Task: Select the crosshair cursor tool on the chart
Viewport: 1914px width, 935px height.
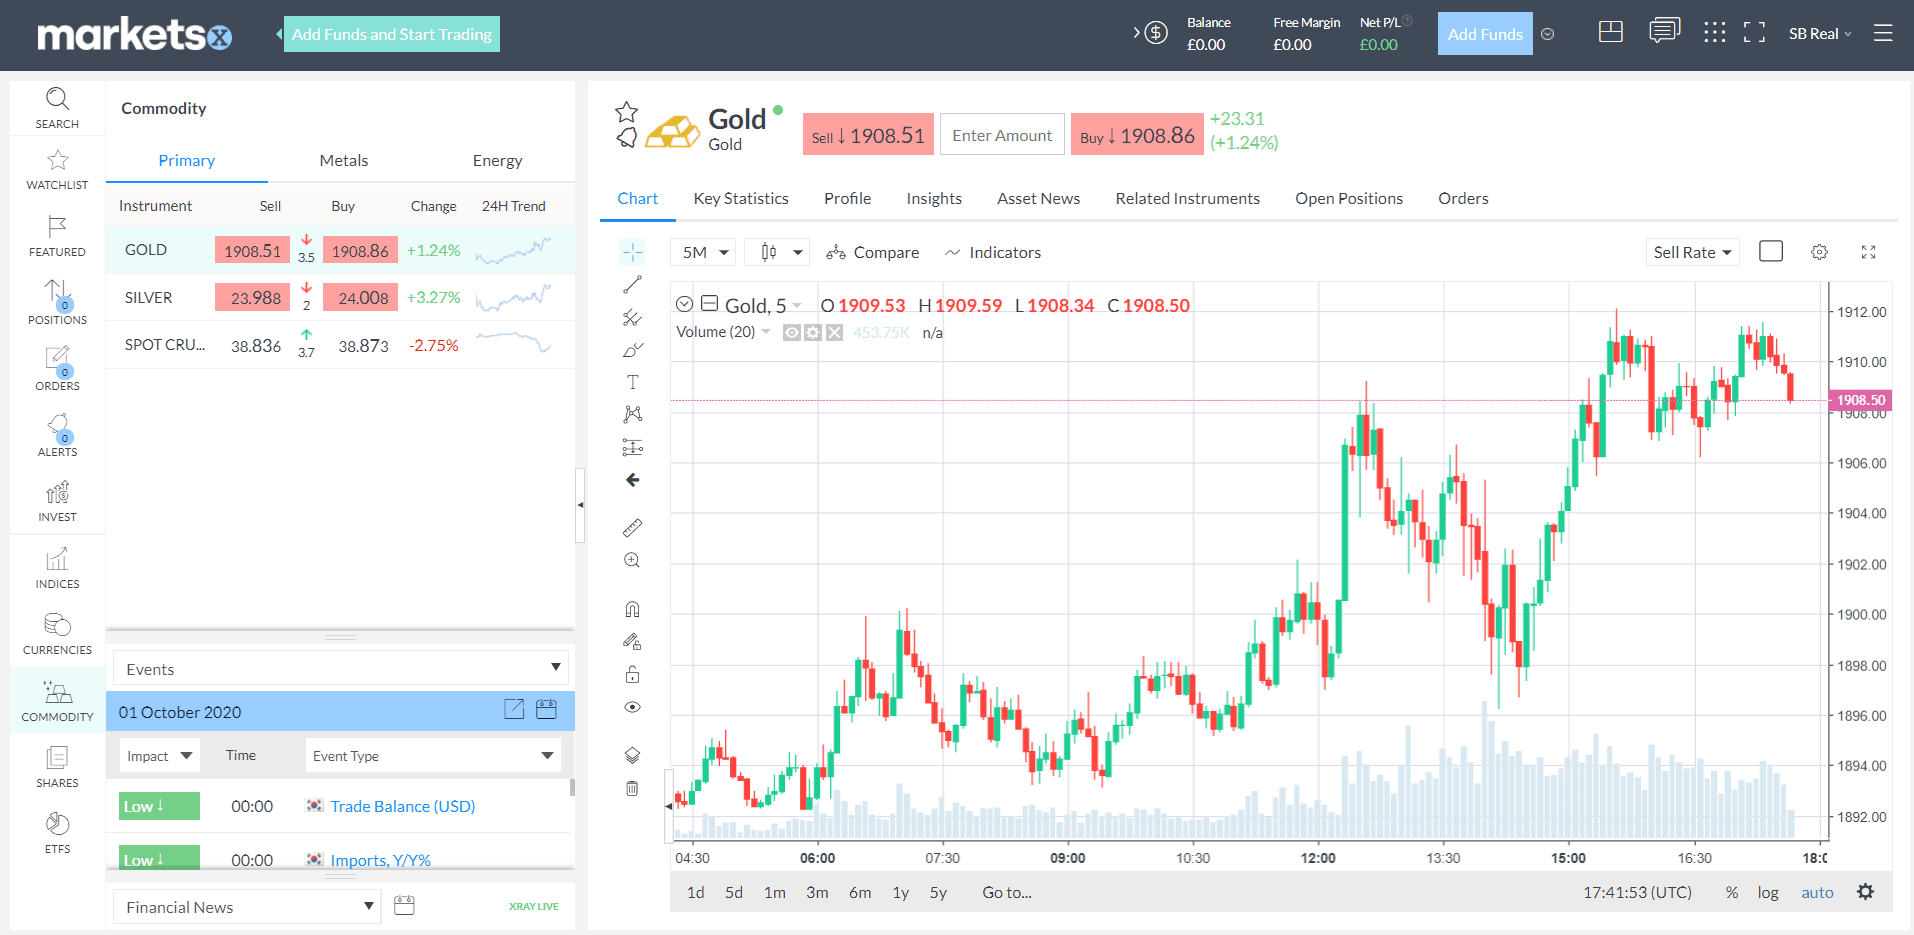Action: (x=633, y=252)
